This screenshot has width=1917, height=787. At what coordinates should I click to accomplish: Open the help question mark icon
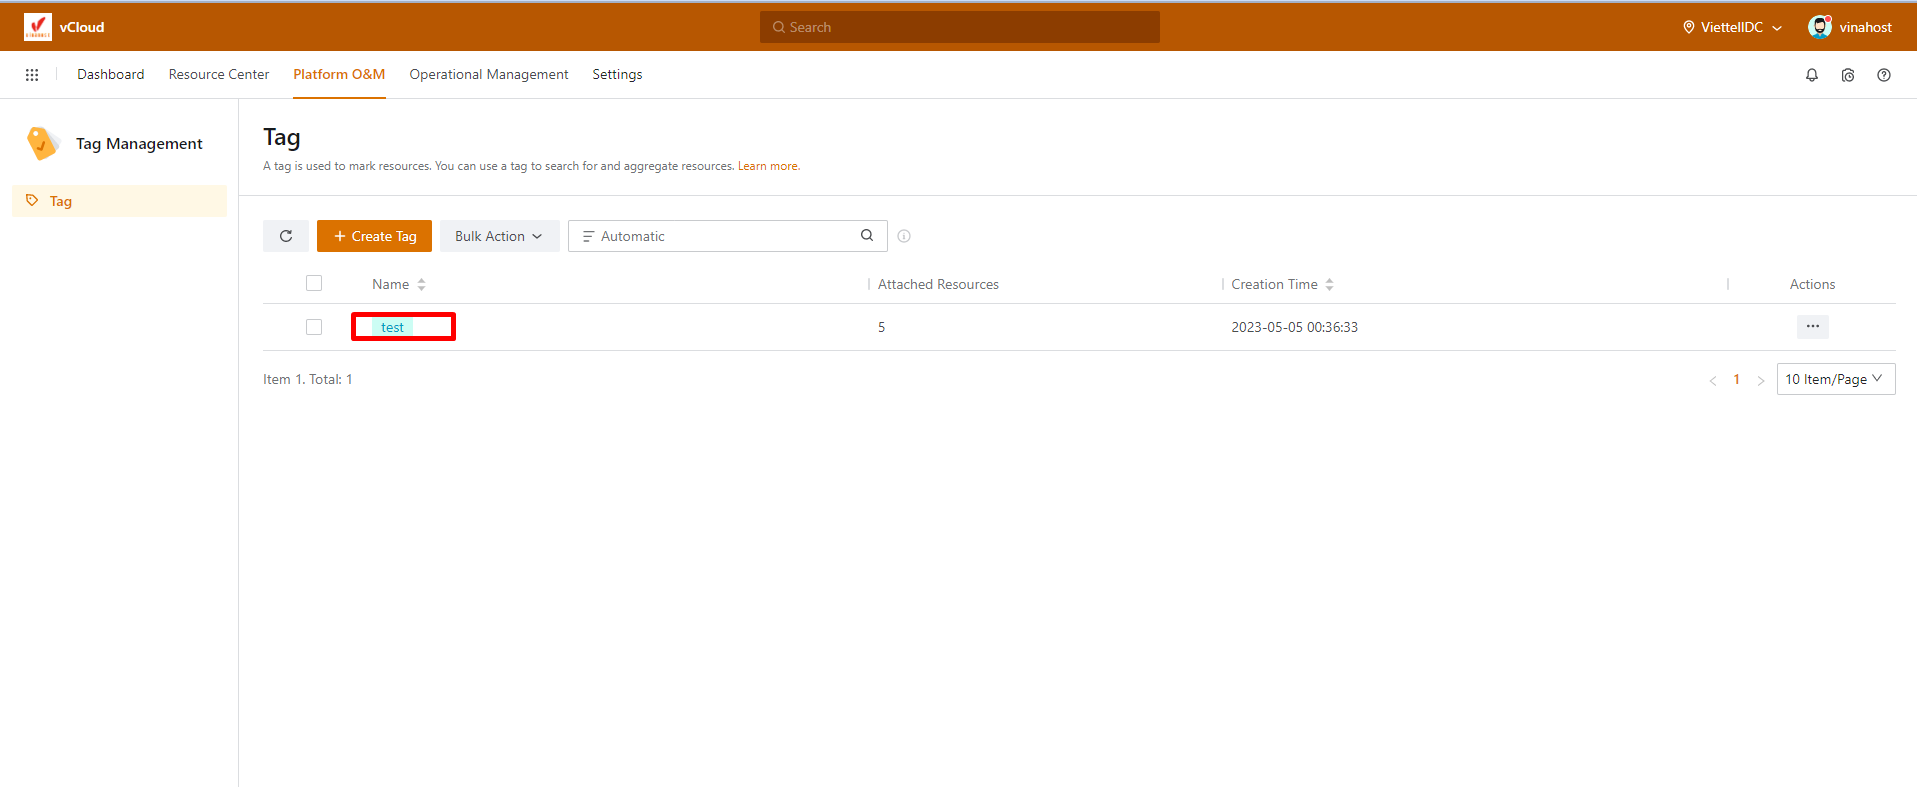1883,75
